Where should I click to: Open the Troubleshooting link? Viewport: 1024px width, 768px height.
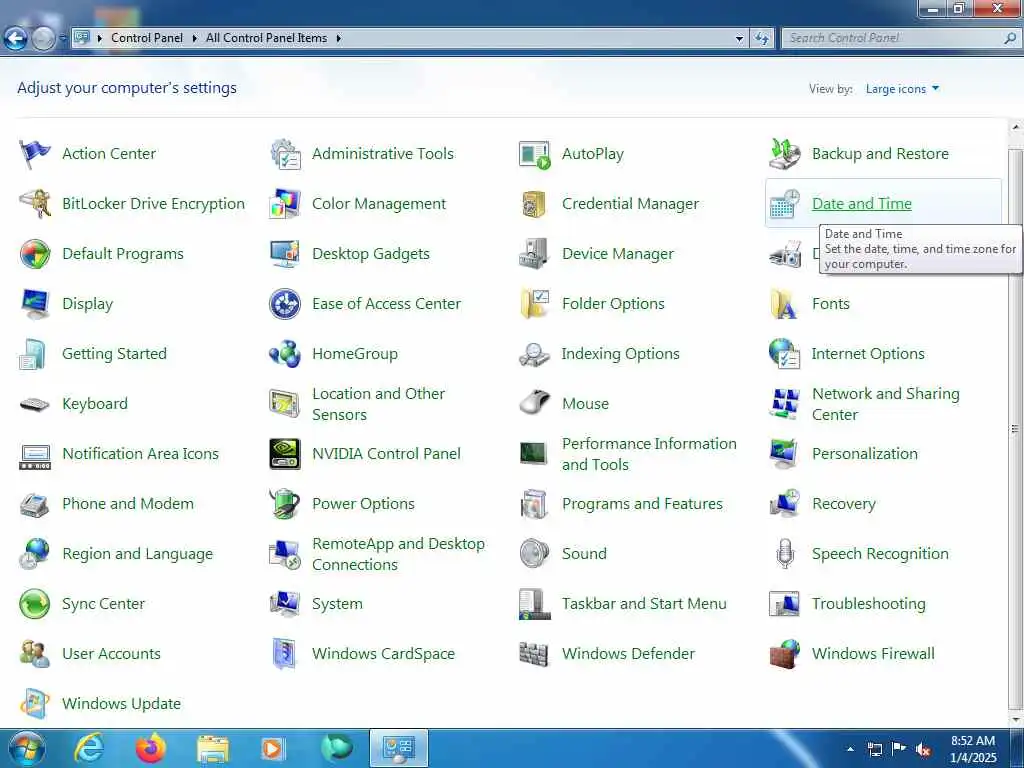(869, 603)
